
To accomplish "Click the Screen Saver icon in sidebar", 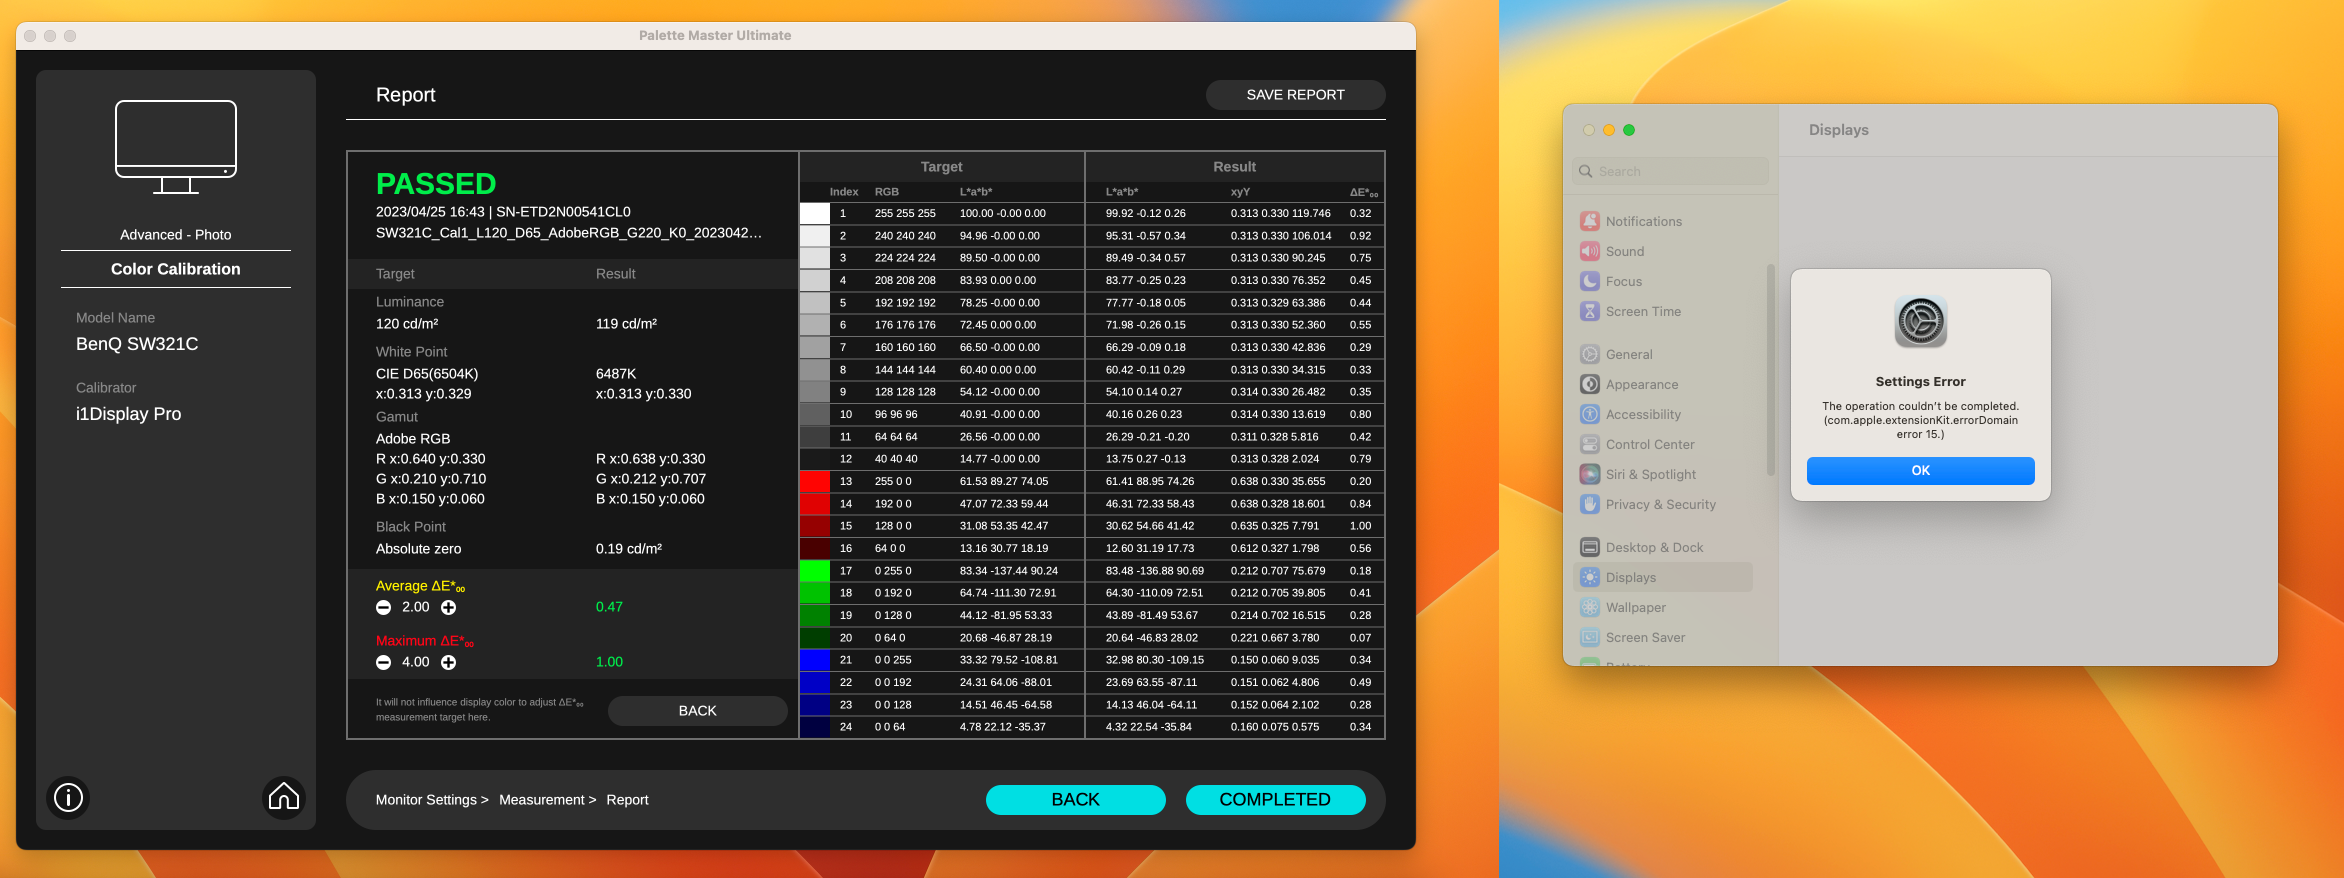I will [1590, 638].
